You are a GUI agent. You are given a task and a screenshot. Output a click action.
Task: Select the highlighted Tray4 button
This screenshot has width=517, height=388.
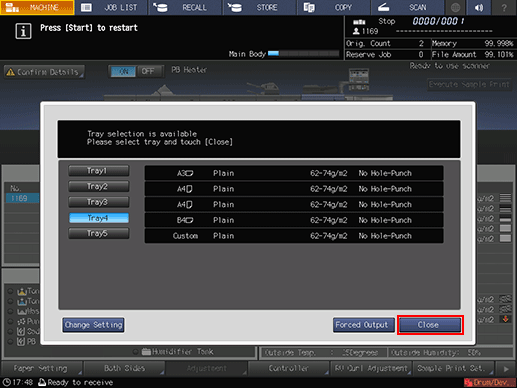pos(98,218)
